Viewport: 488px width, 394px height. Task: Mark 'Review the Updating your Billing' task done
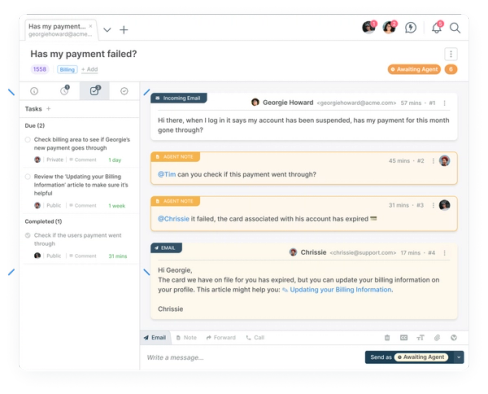28,177
